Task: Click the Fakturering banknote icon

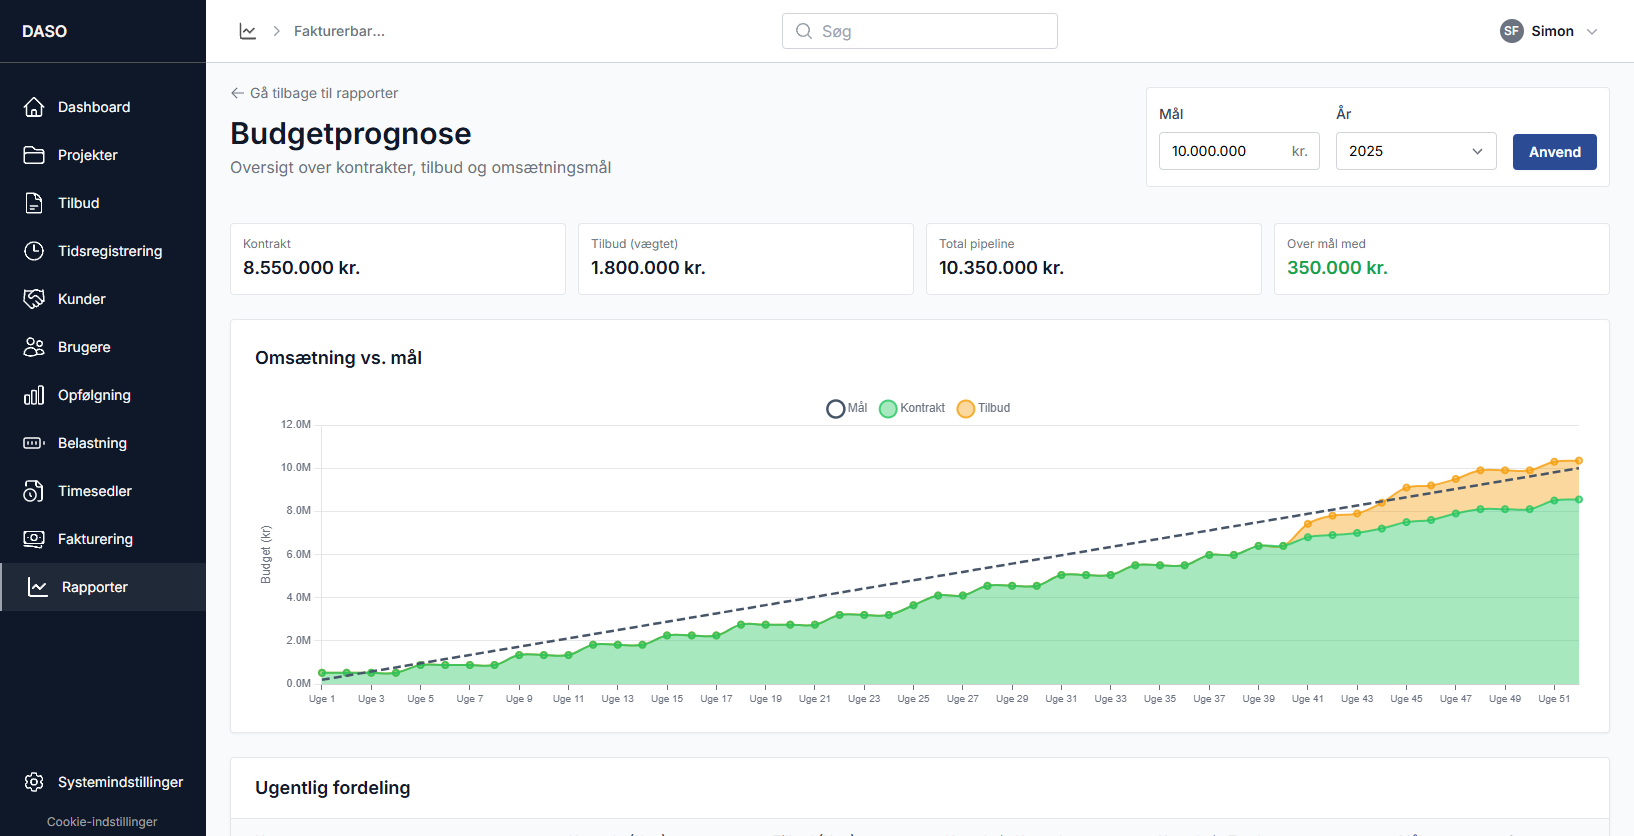Action: click(x=34, y=539)
